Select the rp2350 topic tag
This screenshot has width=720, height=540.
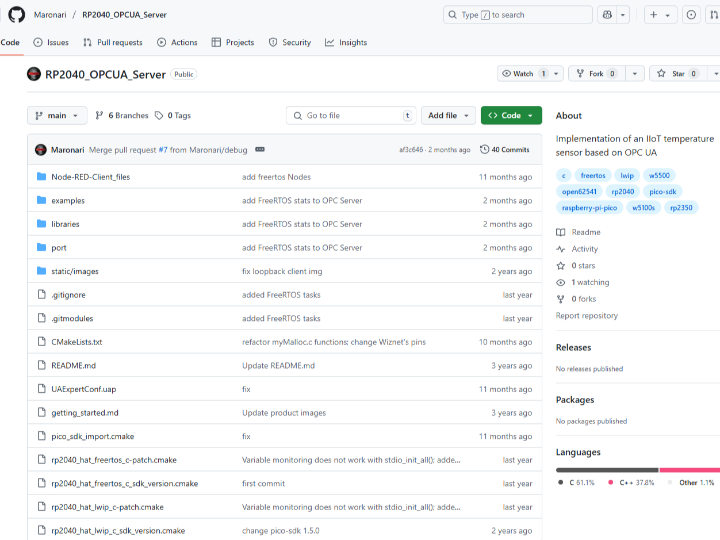[681, 208]
